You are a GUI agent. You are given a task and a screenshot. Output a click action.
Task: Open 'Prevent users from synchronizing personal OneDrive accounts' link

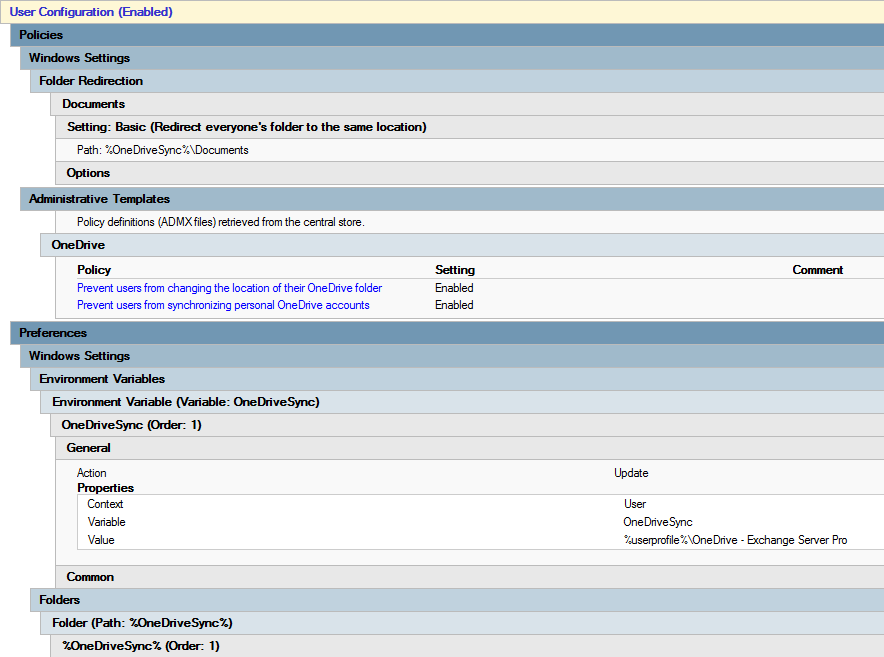(x=223, y=305)
